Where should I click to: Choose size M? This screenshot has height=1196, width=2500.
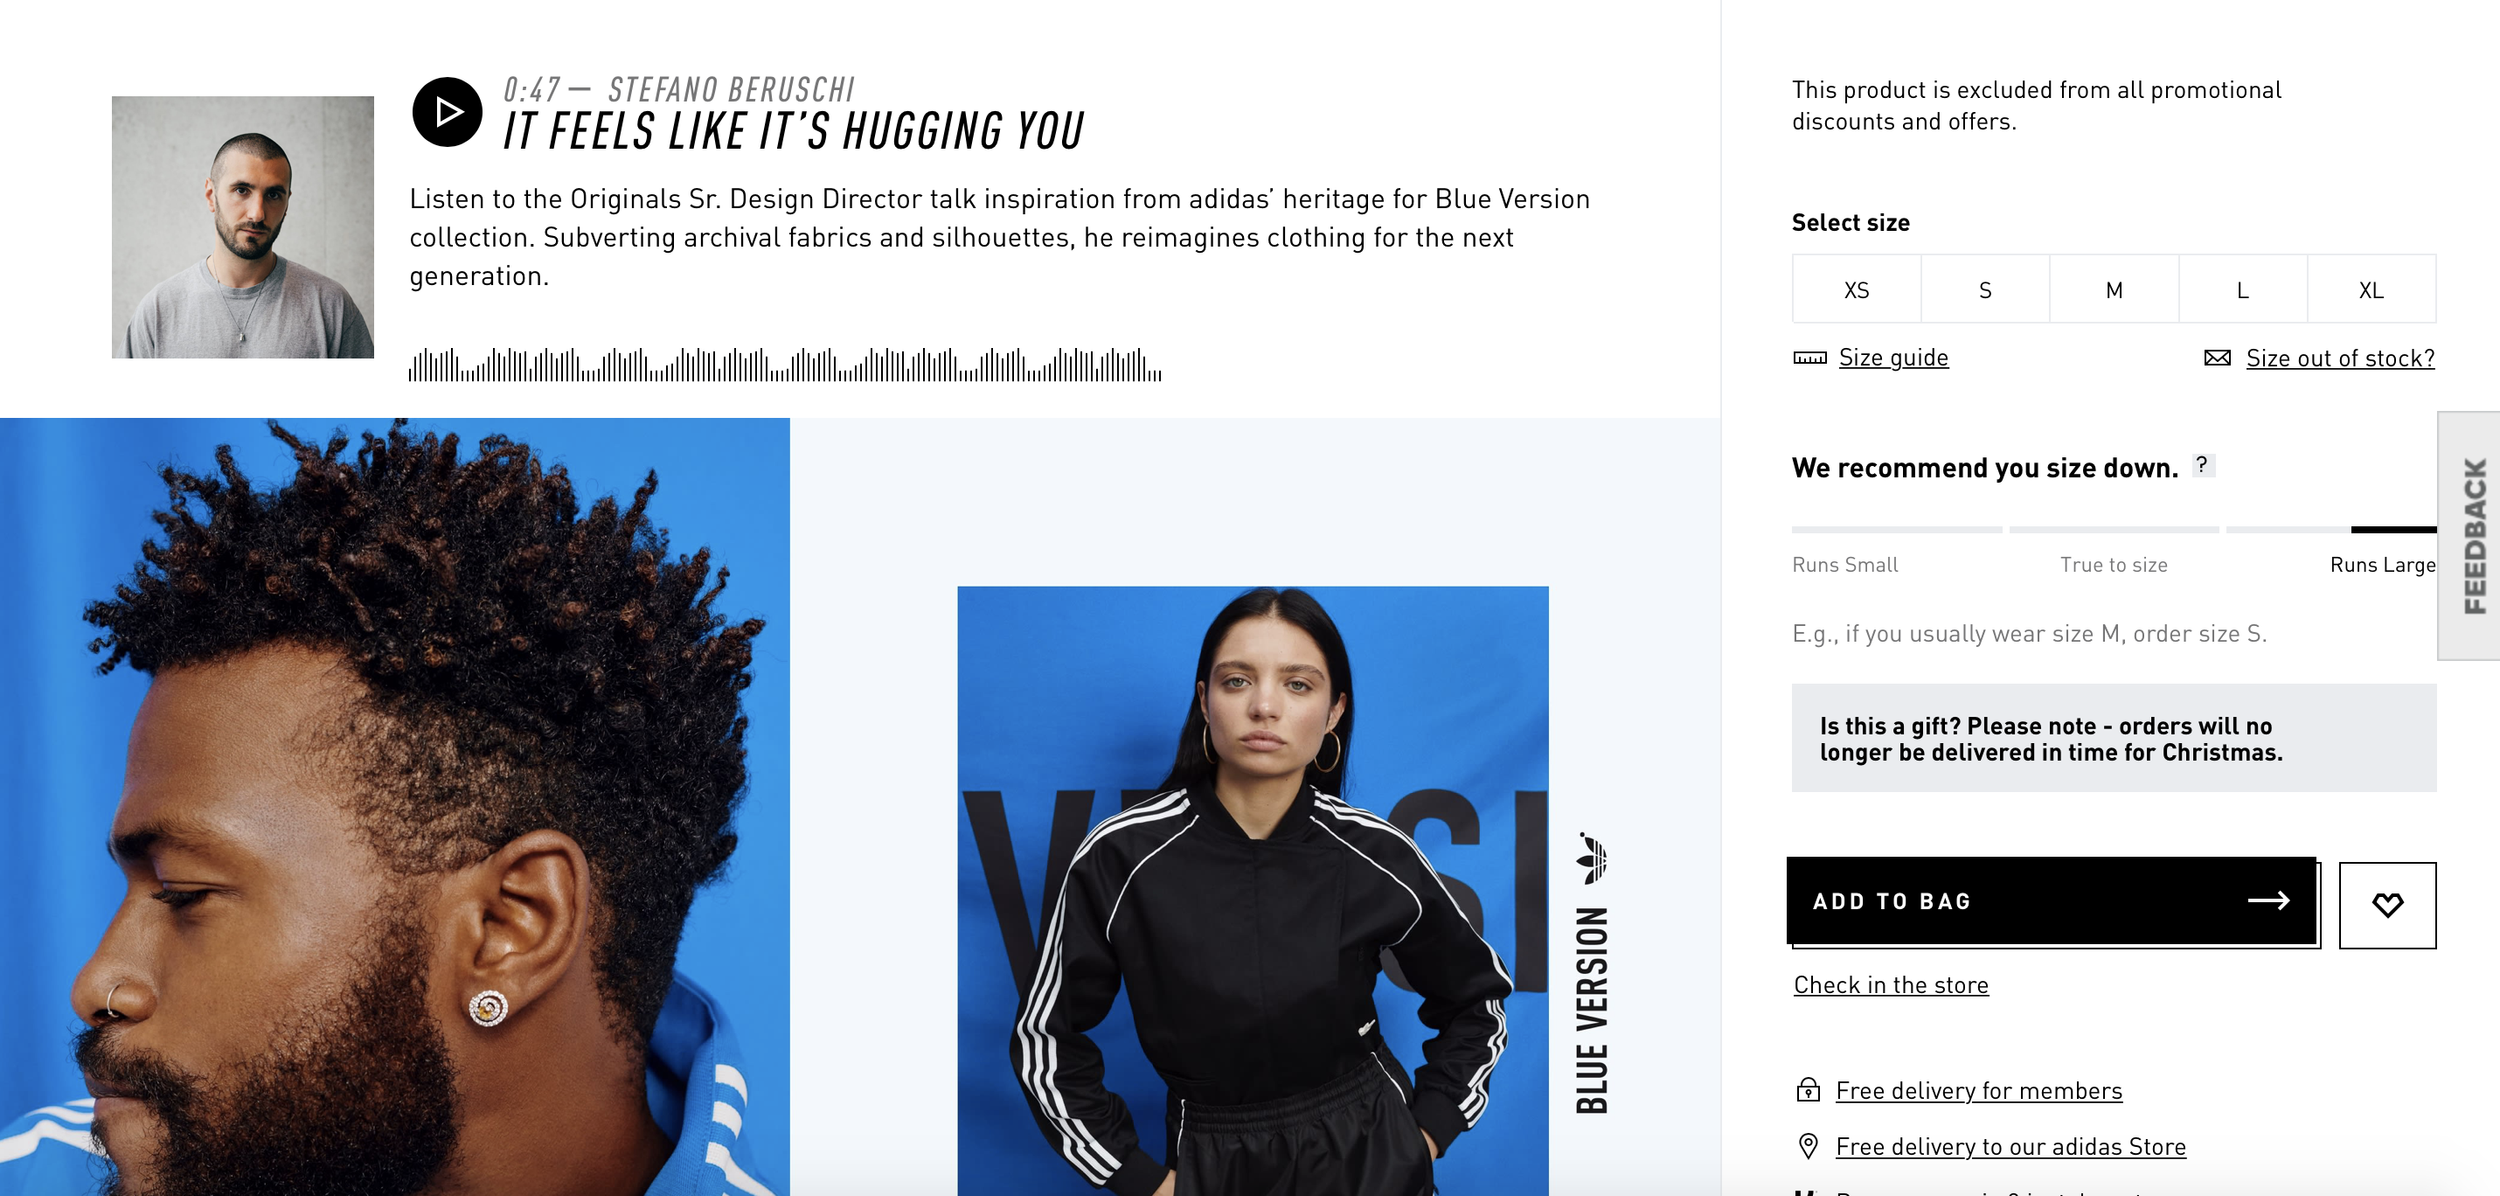[2114, 289]
